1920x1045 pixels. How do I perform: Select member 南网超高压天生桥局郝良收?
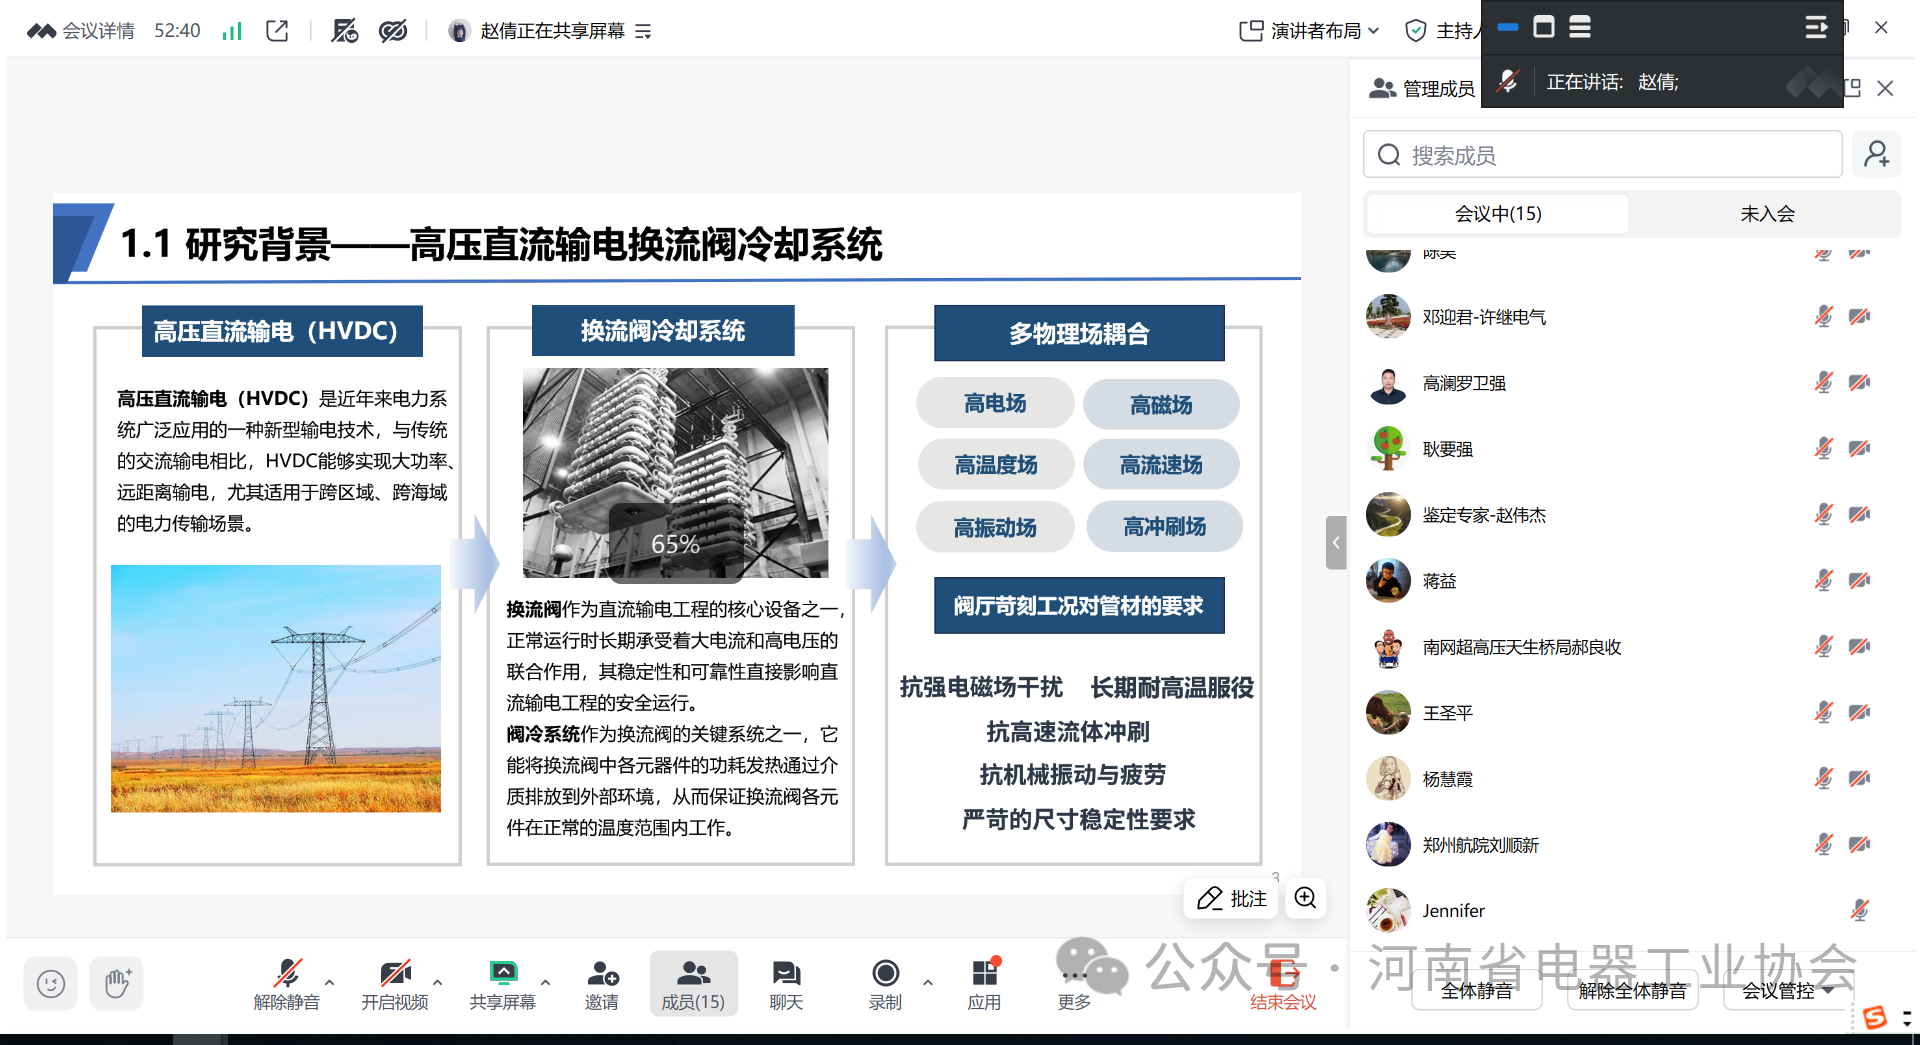(x=1632, y=647)
